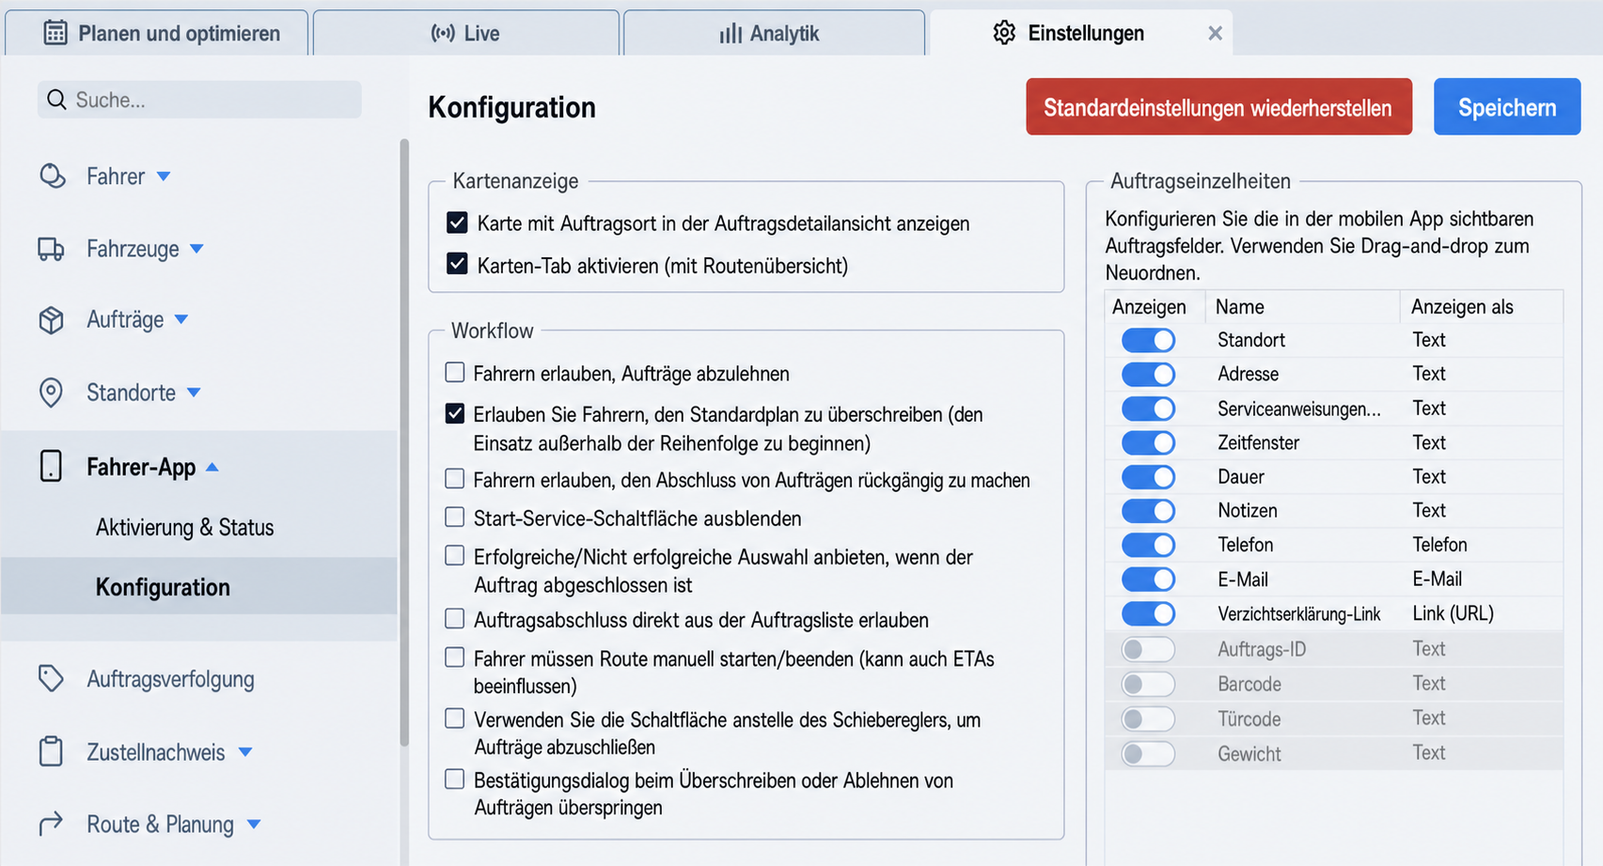This screenshot has width=1603, height=866.
Task: Click the Fahrer driver icon in sidebar
Action: coord(52,176)
